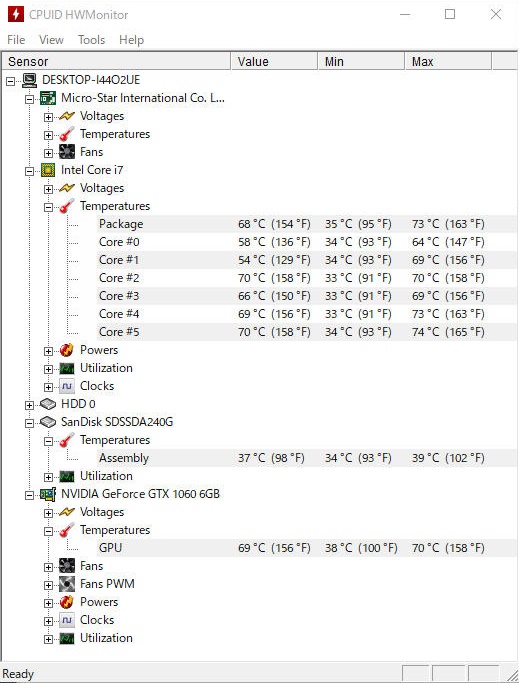Click the DESKTOP-I44O2UE computer icon

[x=29, y=80]
